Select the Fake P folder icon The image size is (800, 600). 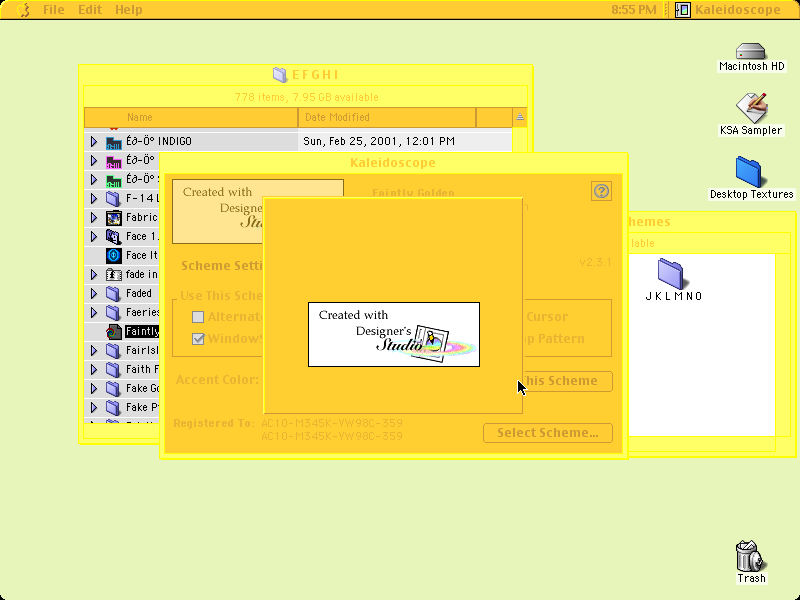[x=113, y=408]
